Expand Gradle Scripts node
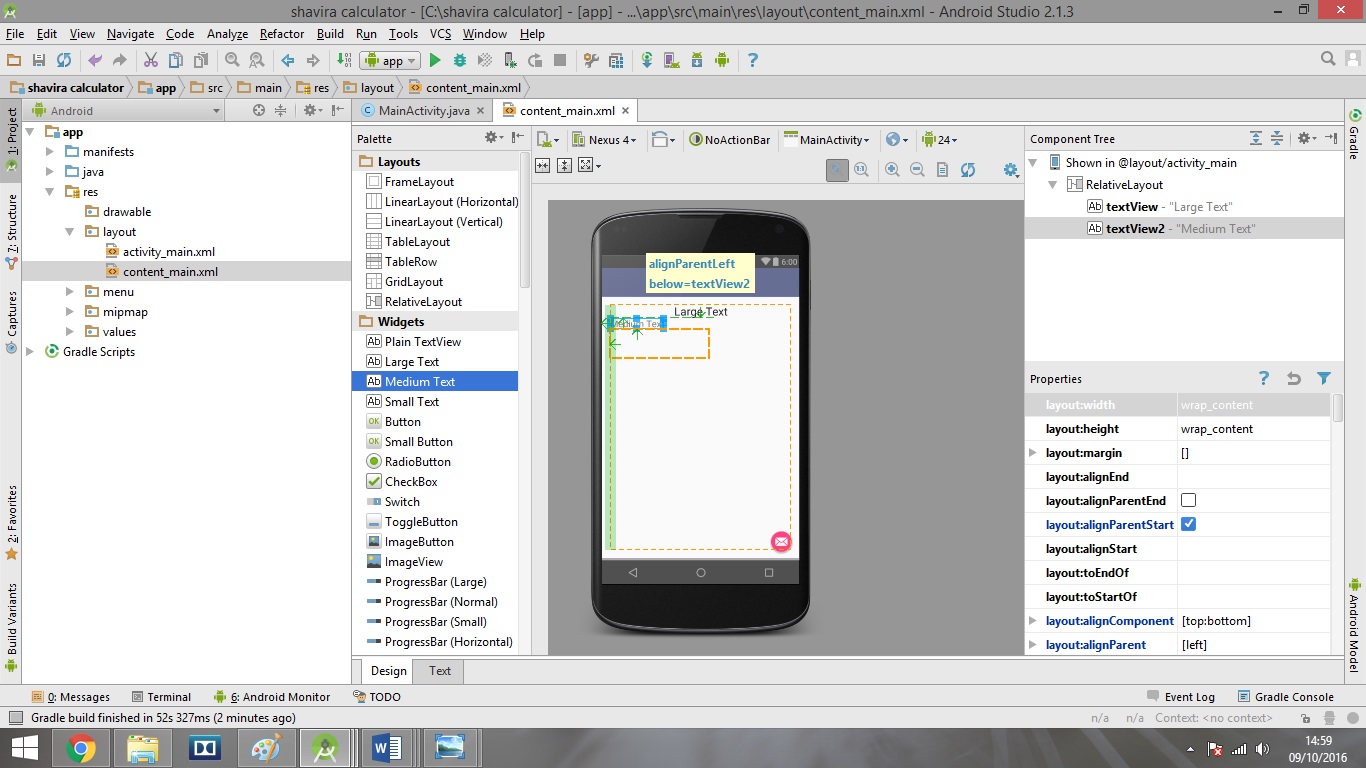1366x768 pixels. [30, 352]
